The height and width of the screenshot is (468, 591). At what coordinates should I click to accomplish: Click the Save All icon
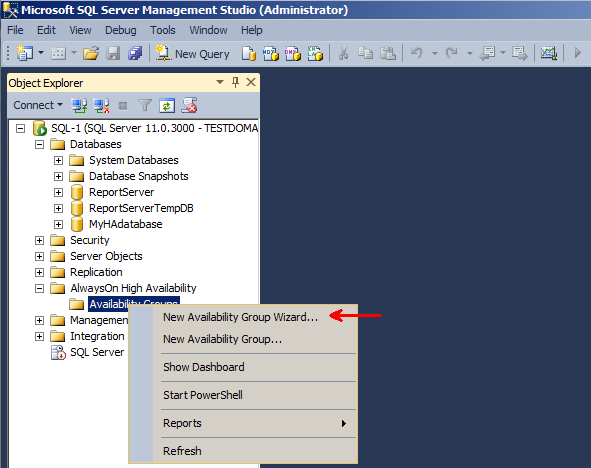(135, 53)
